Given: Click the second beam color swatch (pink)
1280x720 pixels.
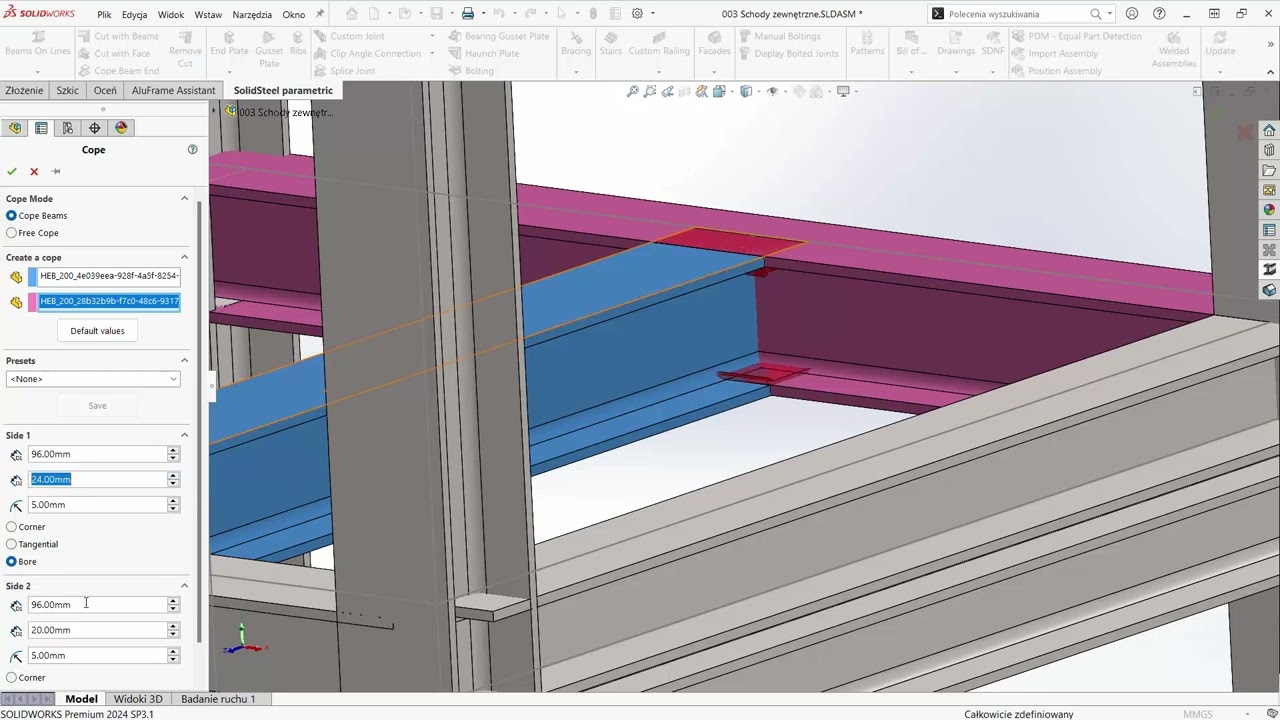Looking at the screenshot, I should [x=33, y=302].
